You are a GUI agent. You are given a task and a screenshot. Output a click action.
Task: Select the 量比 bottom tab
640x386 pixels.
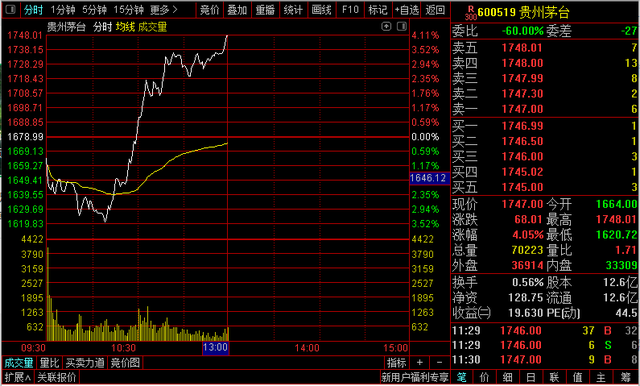pos(50,363)
